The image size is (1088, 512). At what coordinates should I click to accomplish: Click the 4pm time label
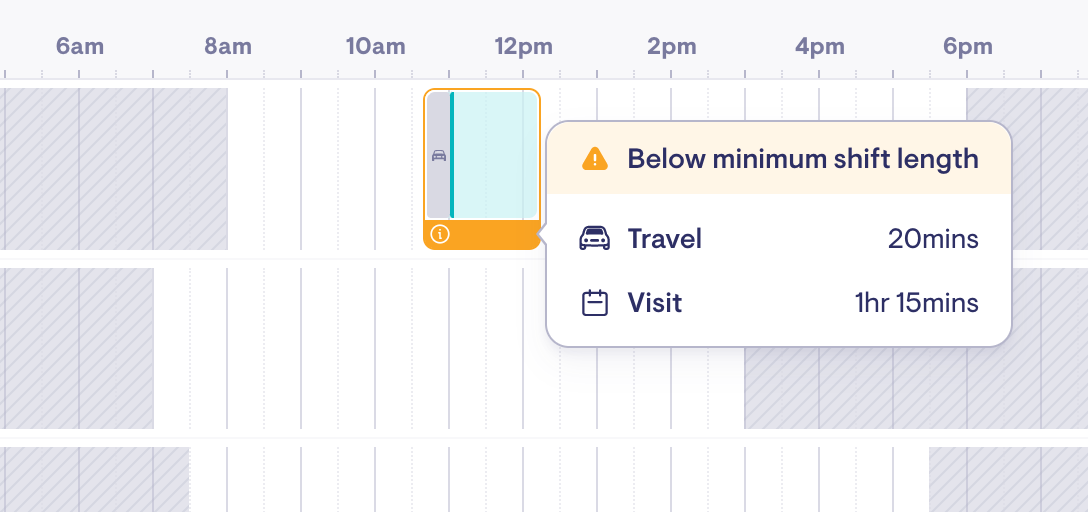click(x=820, y=46)
